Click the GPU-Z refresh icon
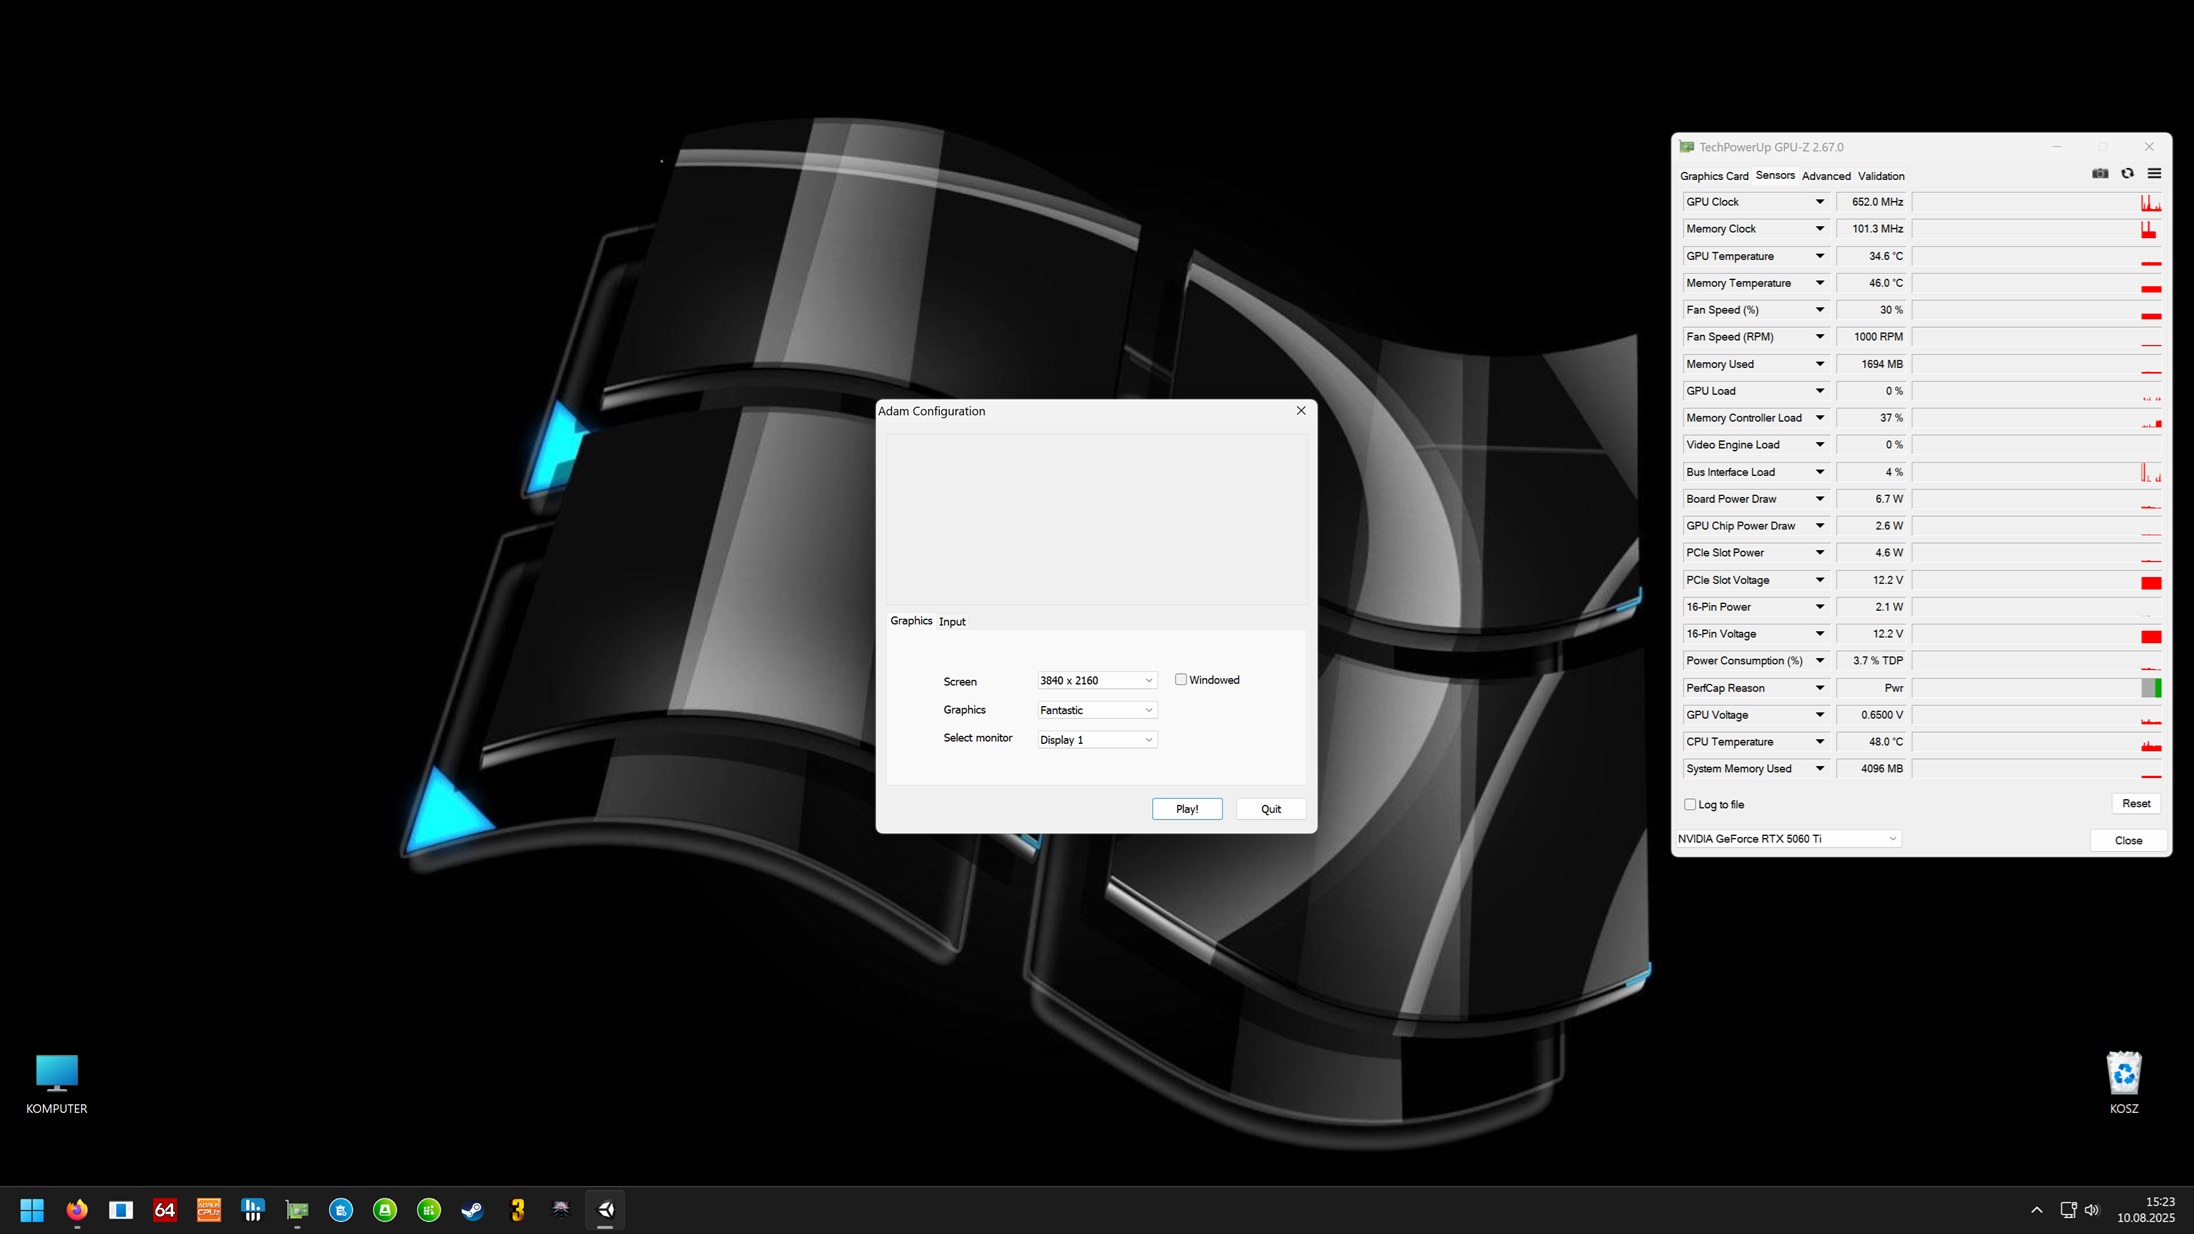This screenshot has width=2194, height=1234. (2127, 174)
